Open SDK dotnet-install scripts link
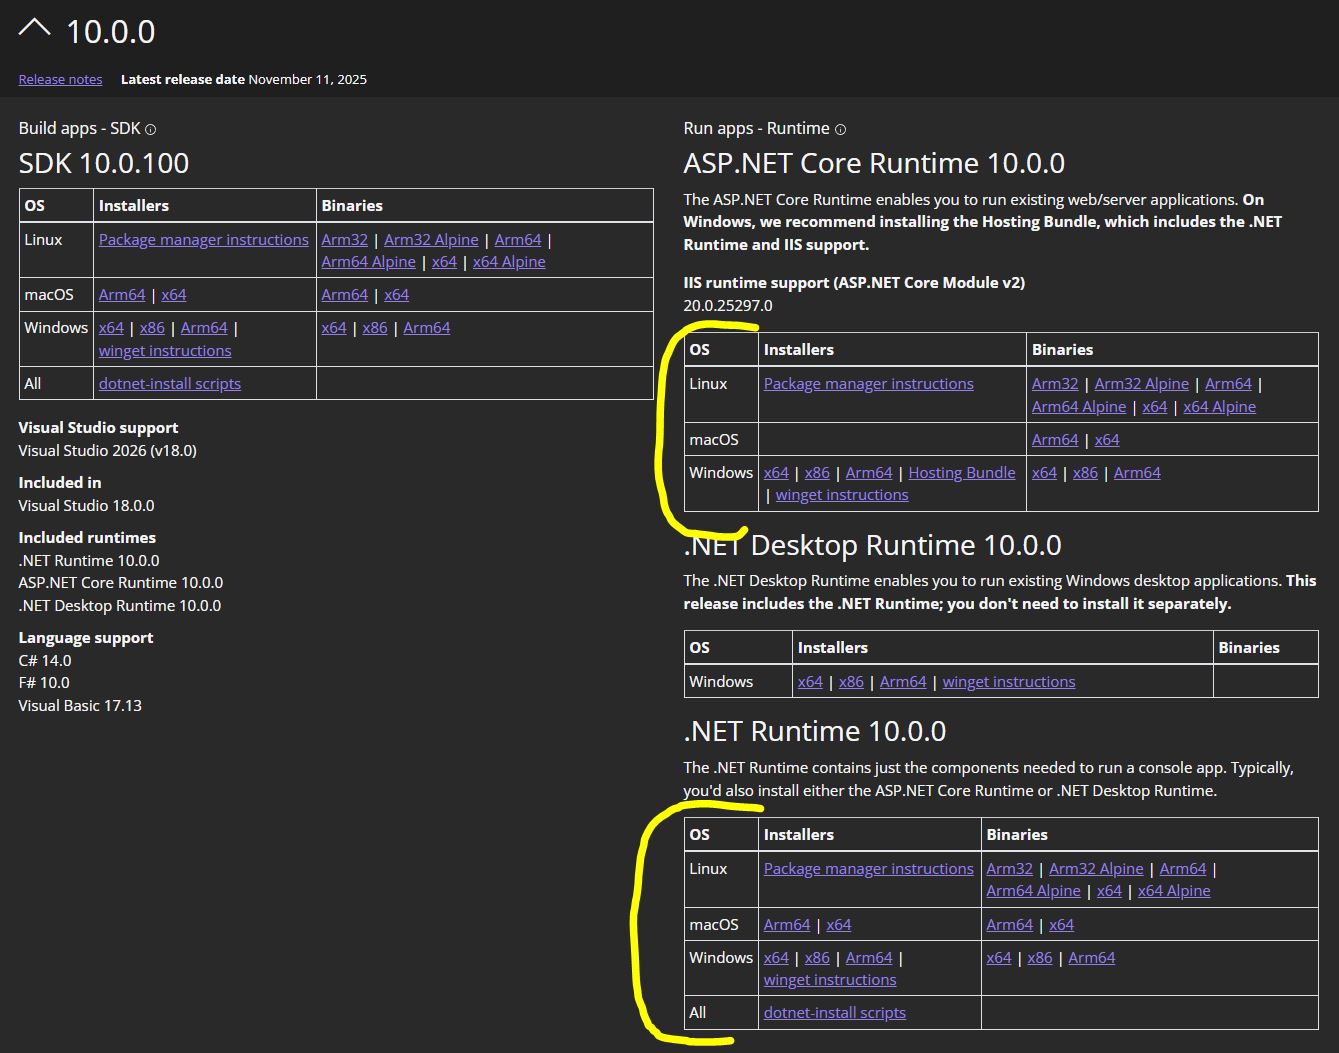 click(x=170, y=384)
